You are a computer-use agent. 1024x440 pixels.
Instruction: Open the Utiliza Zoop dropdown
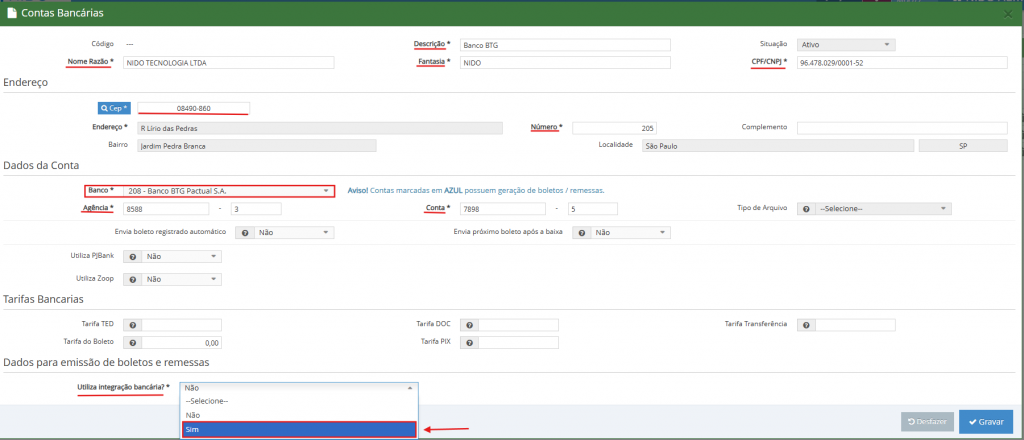(x=182, y=279)
